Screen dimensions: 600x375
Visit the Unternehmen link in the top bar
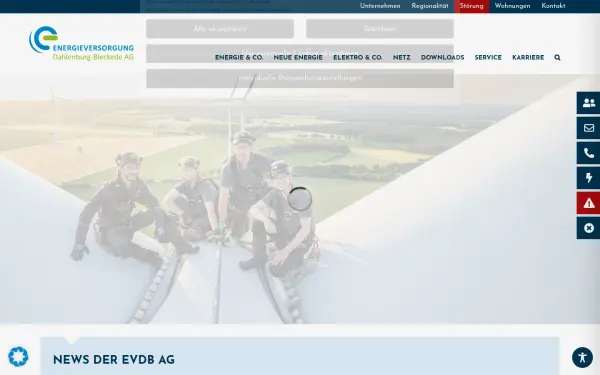click(380, 6)
